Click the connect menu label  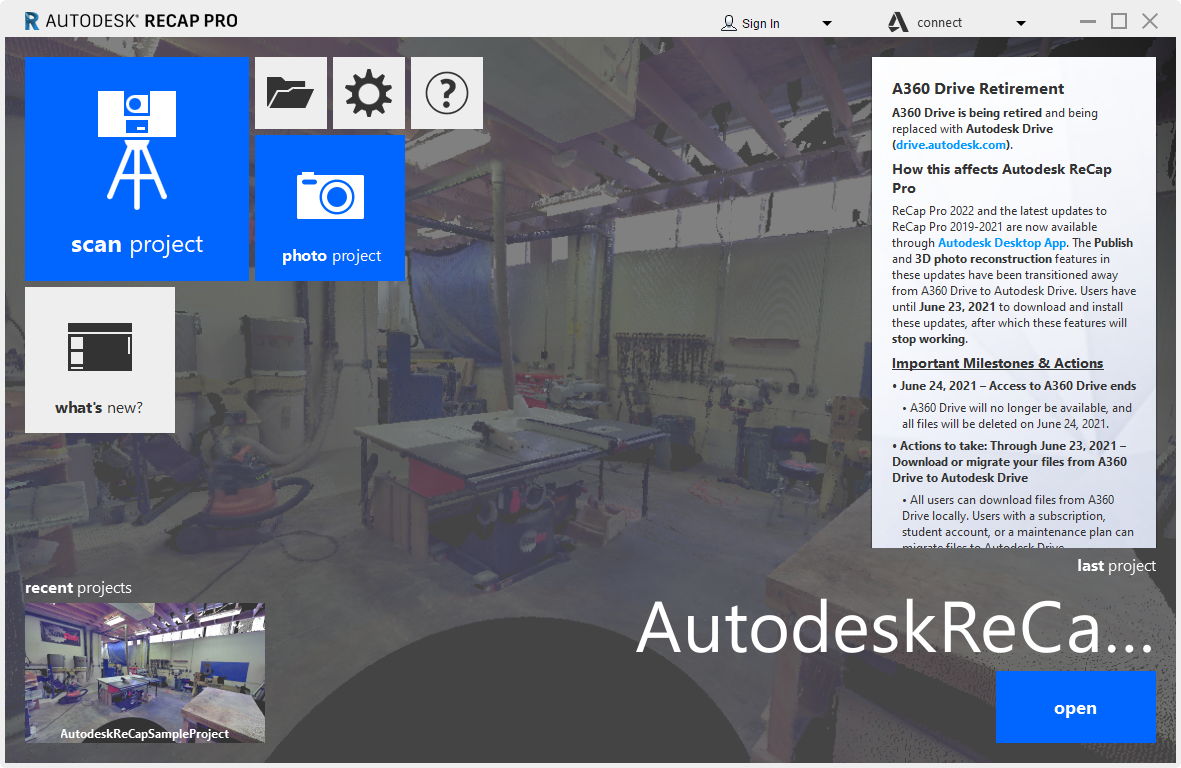[x=939, y=23]
